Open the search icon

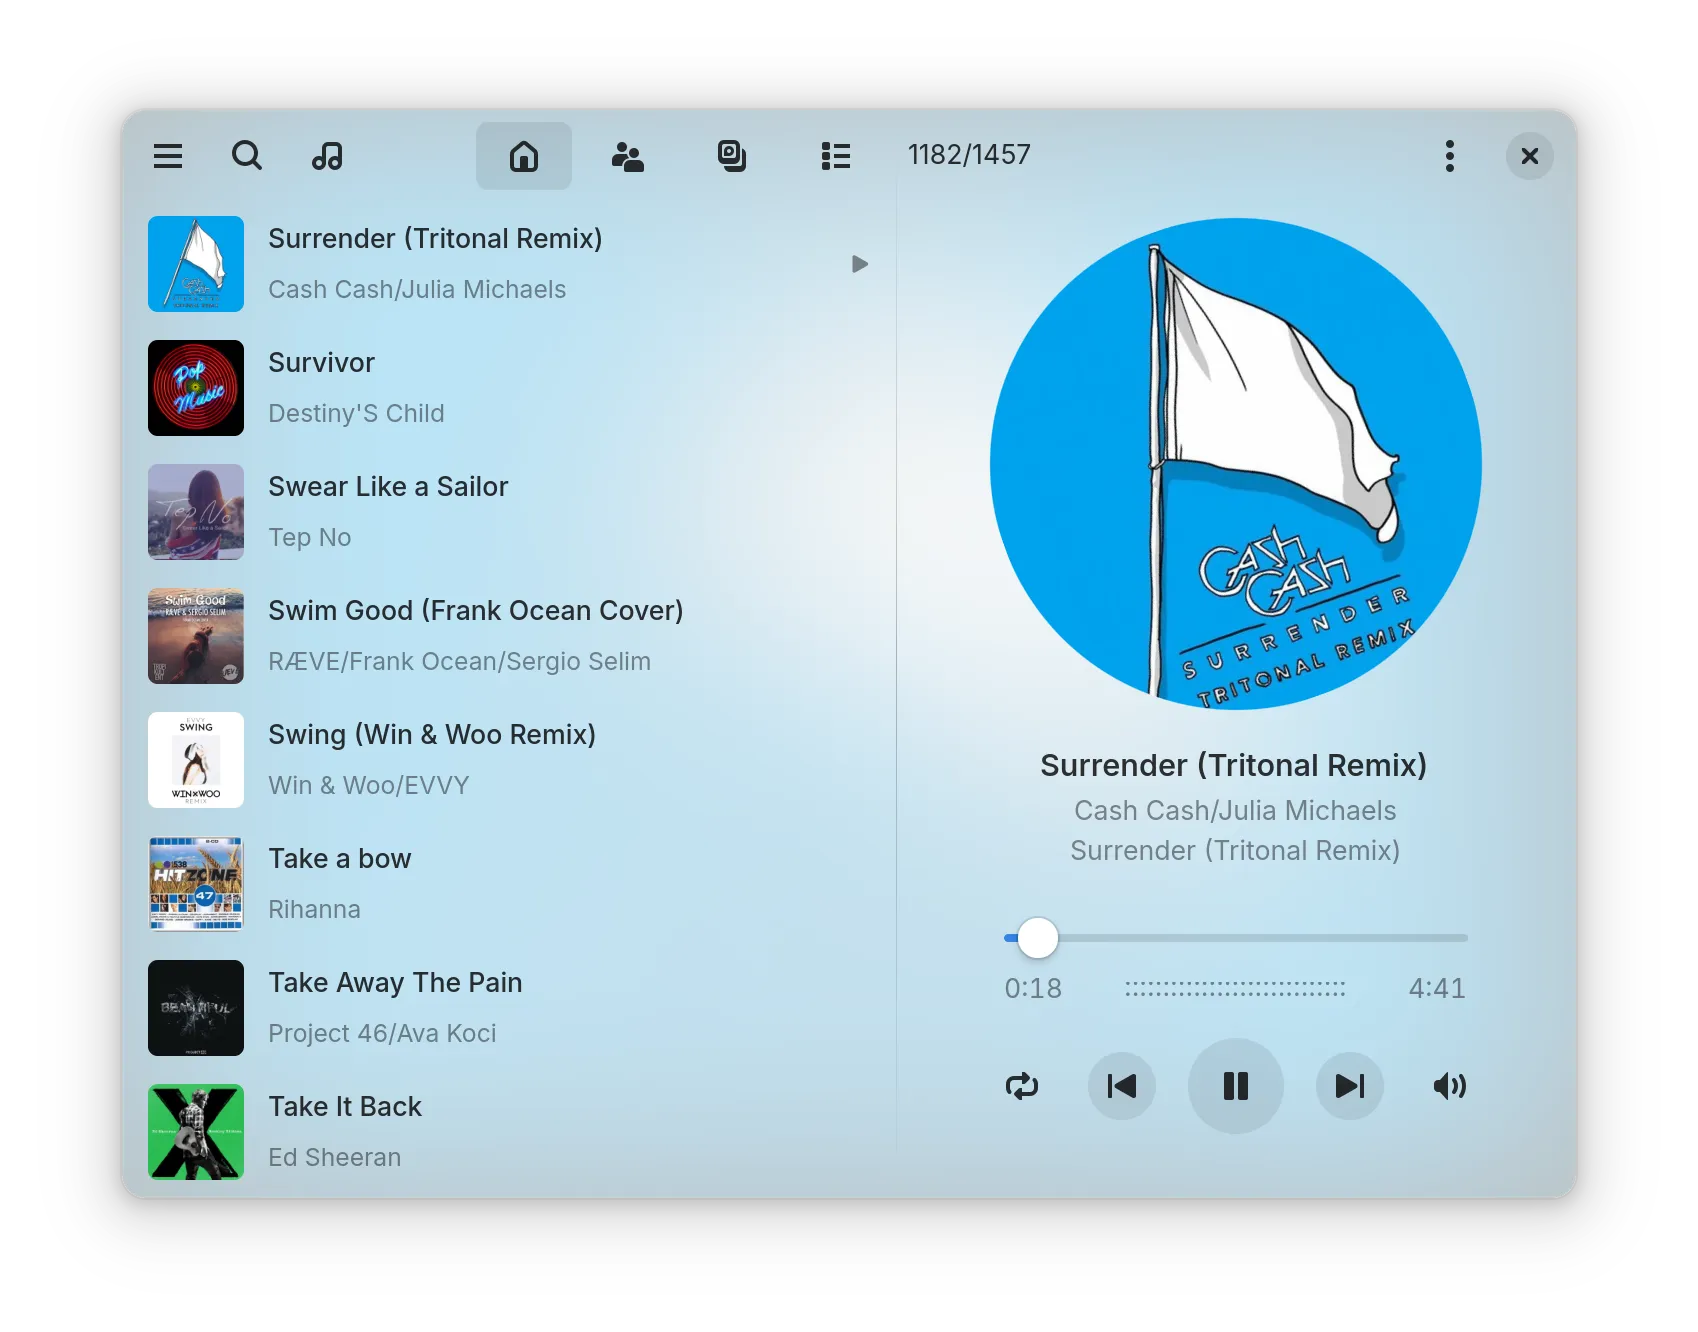(247, 156)
